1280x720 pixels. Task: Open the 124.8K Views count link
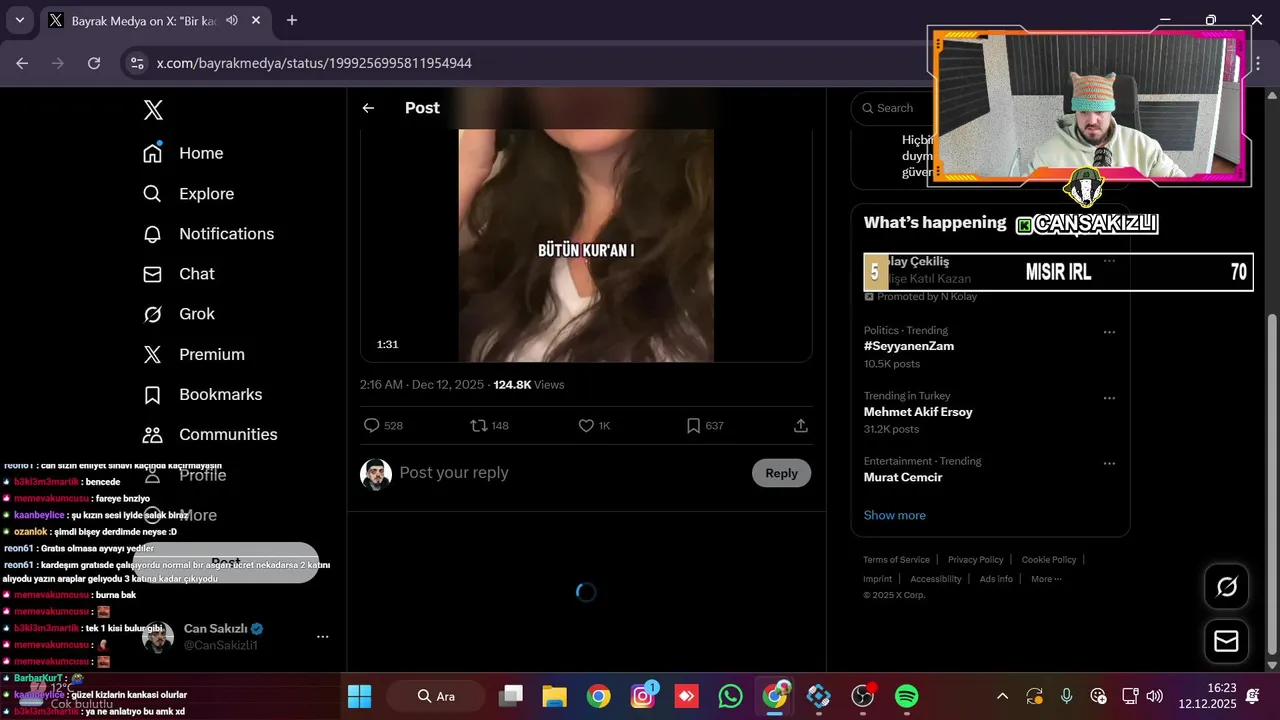point(529,385)
